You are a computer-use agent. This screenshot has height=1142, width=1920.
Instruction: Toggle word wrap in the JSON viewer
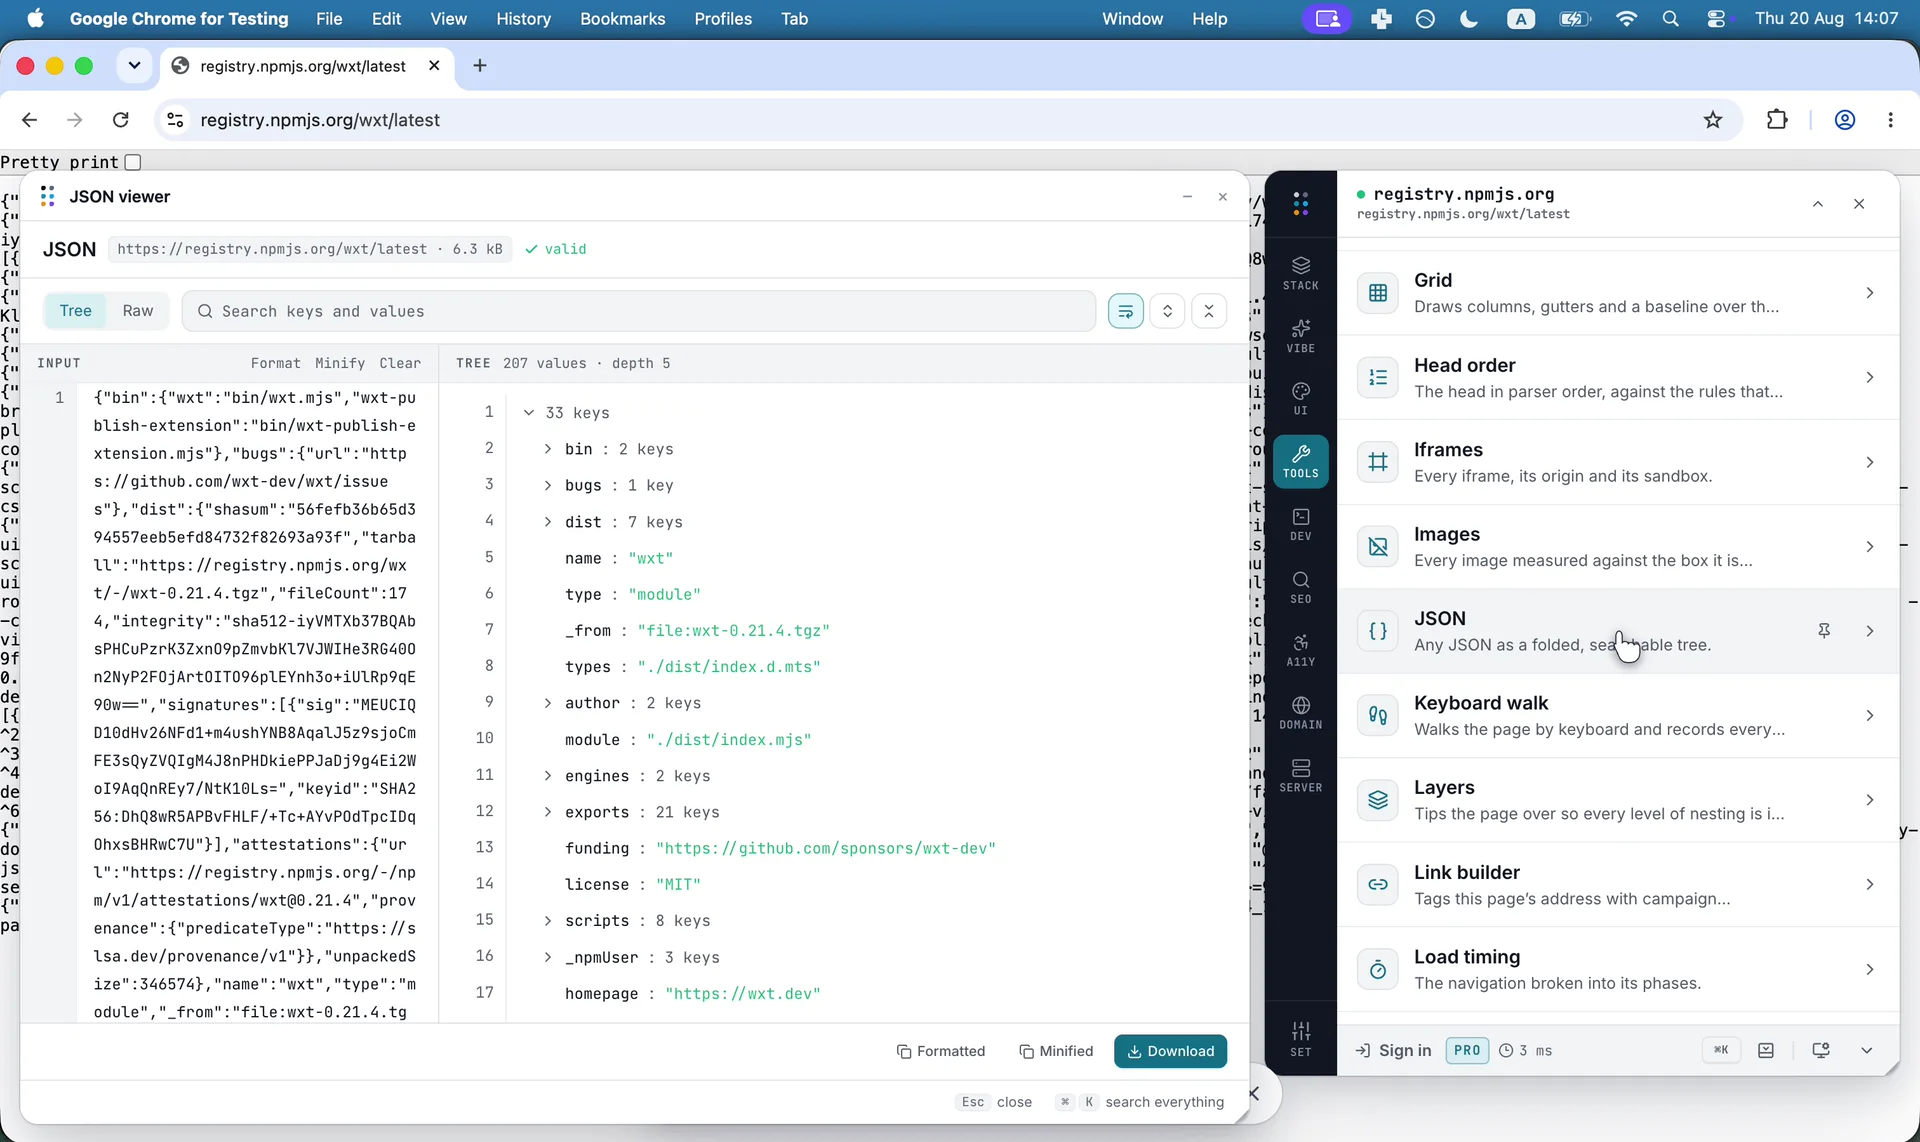1125,311
